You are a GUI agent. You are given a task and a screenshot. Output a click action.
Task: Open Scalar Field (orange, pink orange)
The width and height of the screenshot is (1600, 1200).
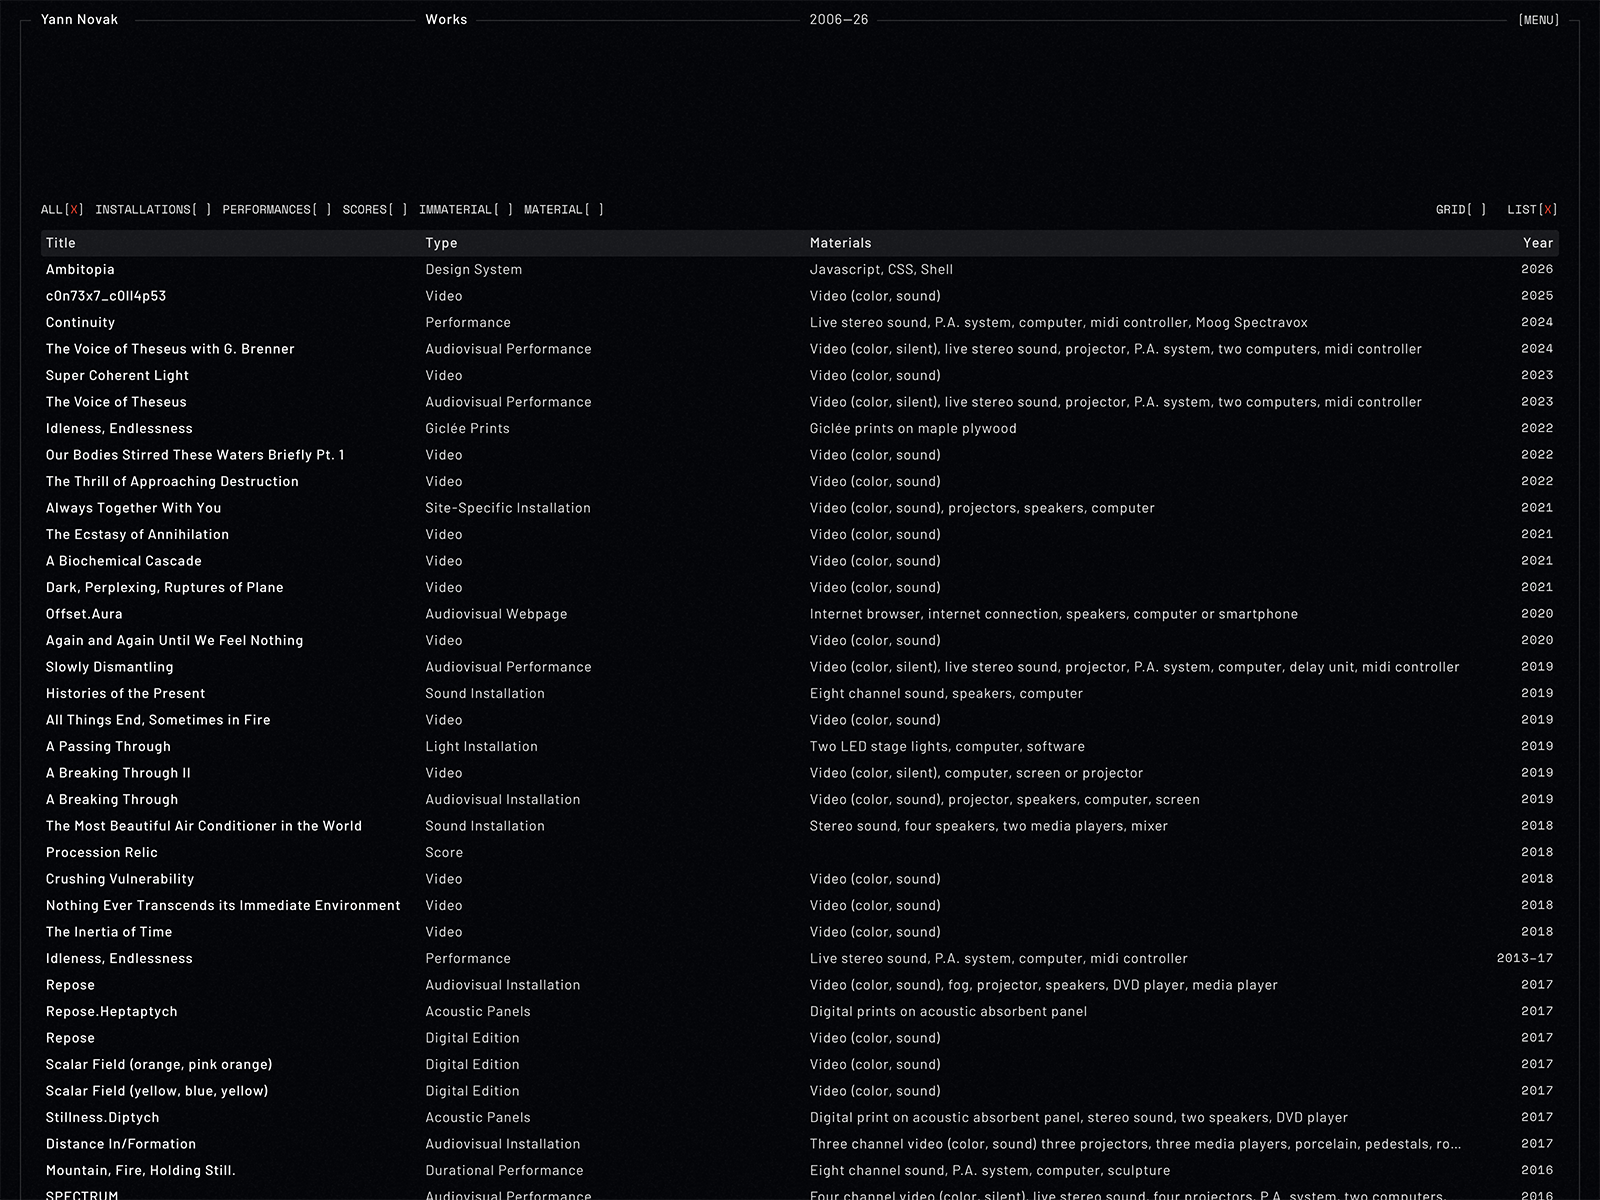coord(159,1065)
